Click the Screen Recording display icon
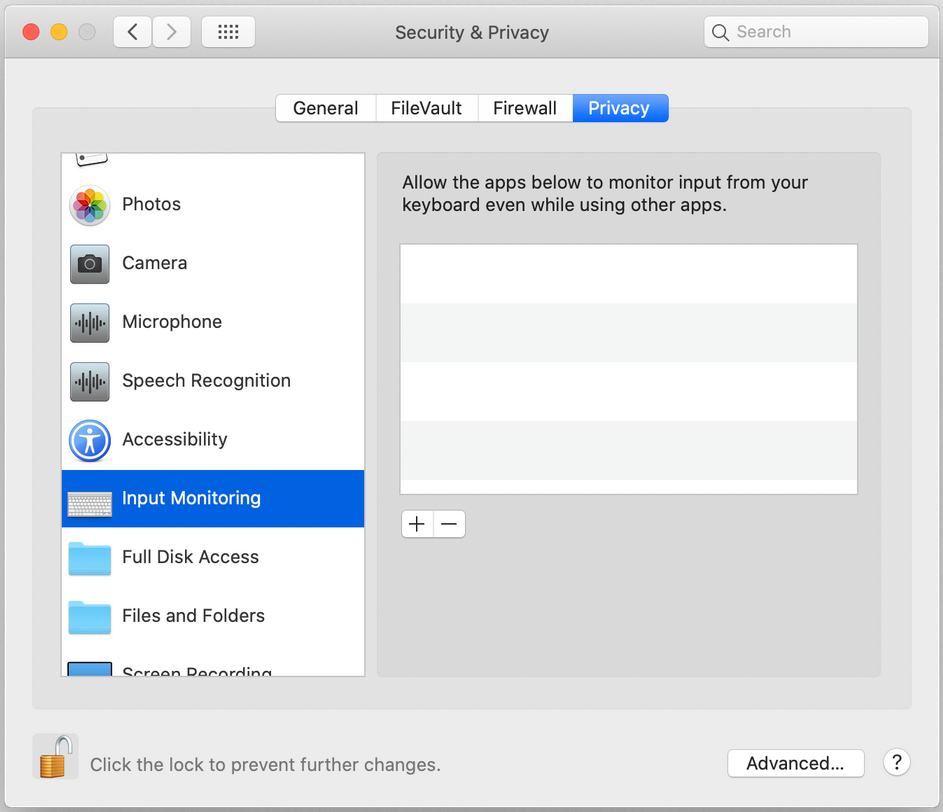Image resolution: width=943 pixels, height=812 pixels. click(90, 669)
